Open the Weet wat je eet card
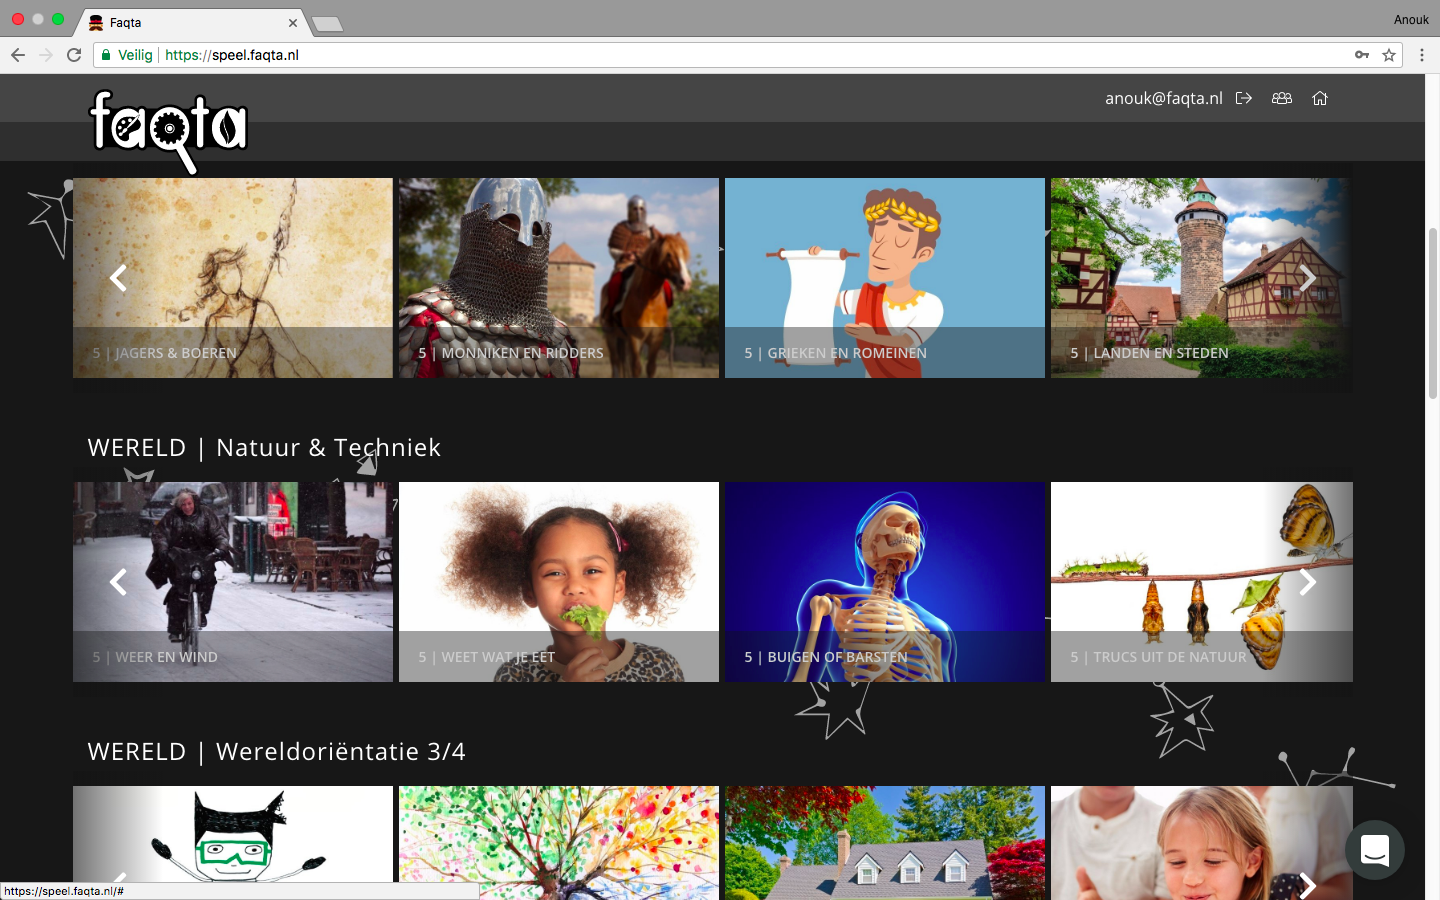This screenshot has width=1440, height=900. coord(559,582)
